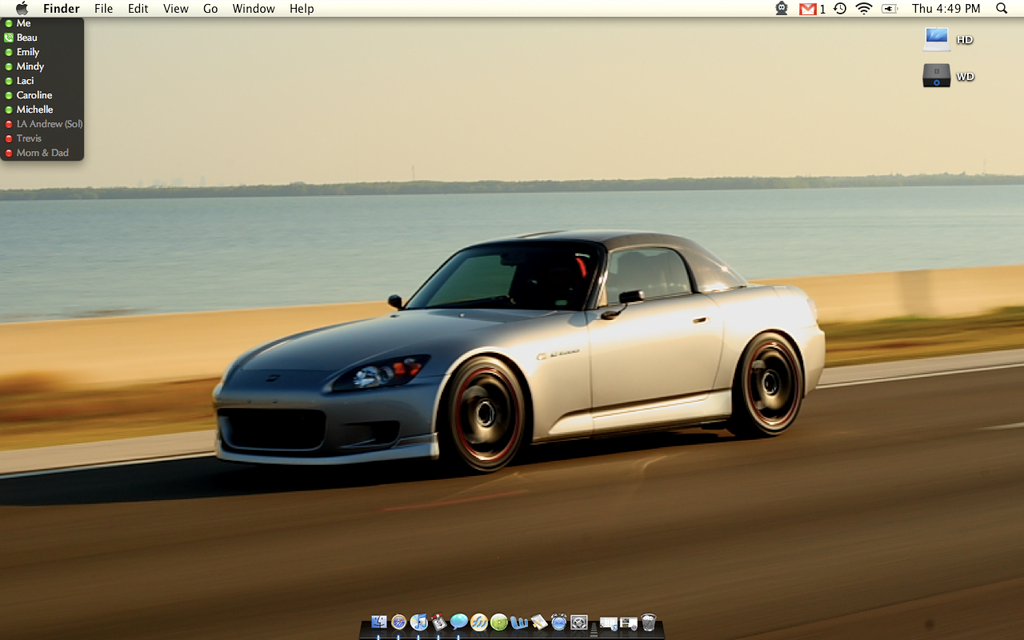Open the Time Machine menu bar icon

(x=840, y=9)
